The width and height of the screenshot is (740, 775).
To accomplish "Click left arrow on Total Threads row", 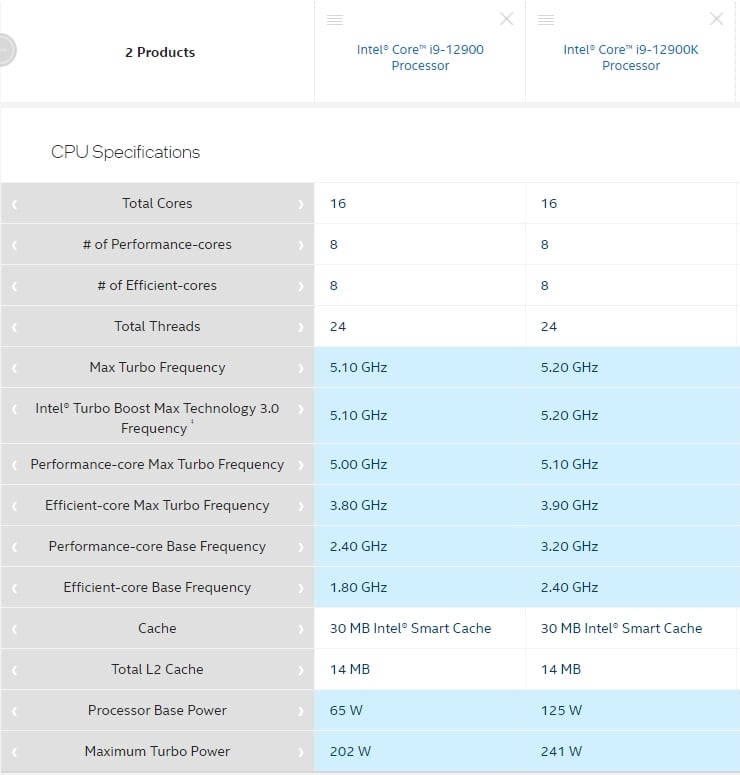I will [14, 327].
